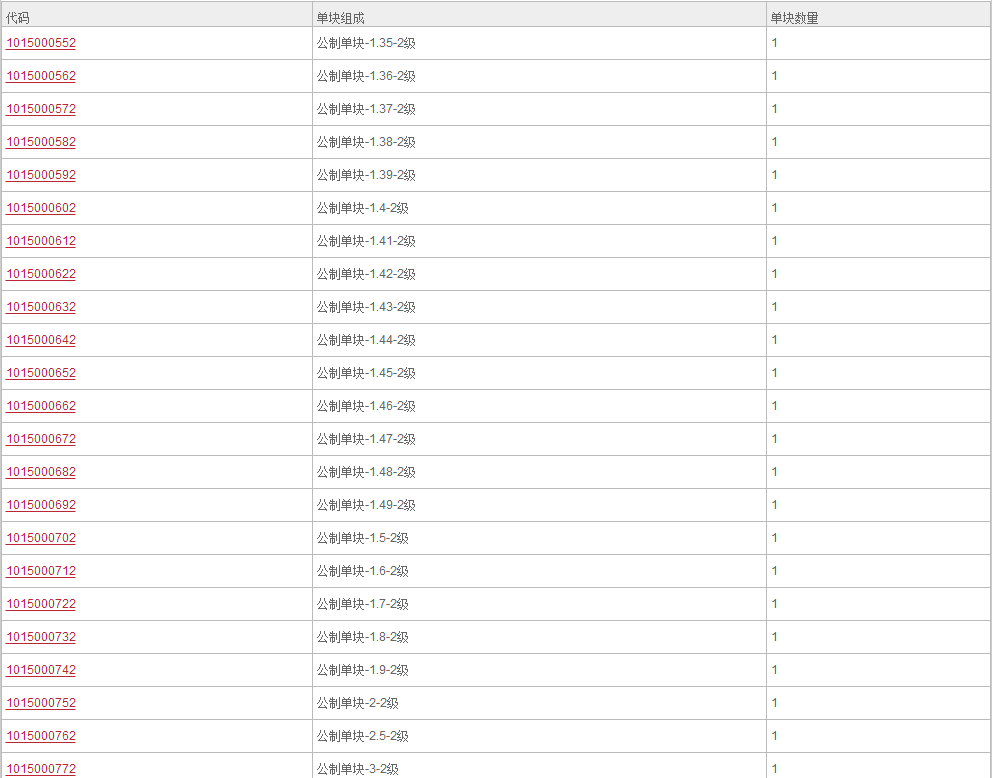The image size is (993, 778).
Task: Select cell 公制单块-1.48-2级
Action: coord(539,472)
